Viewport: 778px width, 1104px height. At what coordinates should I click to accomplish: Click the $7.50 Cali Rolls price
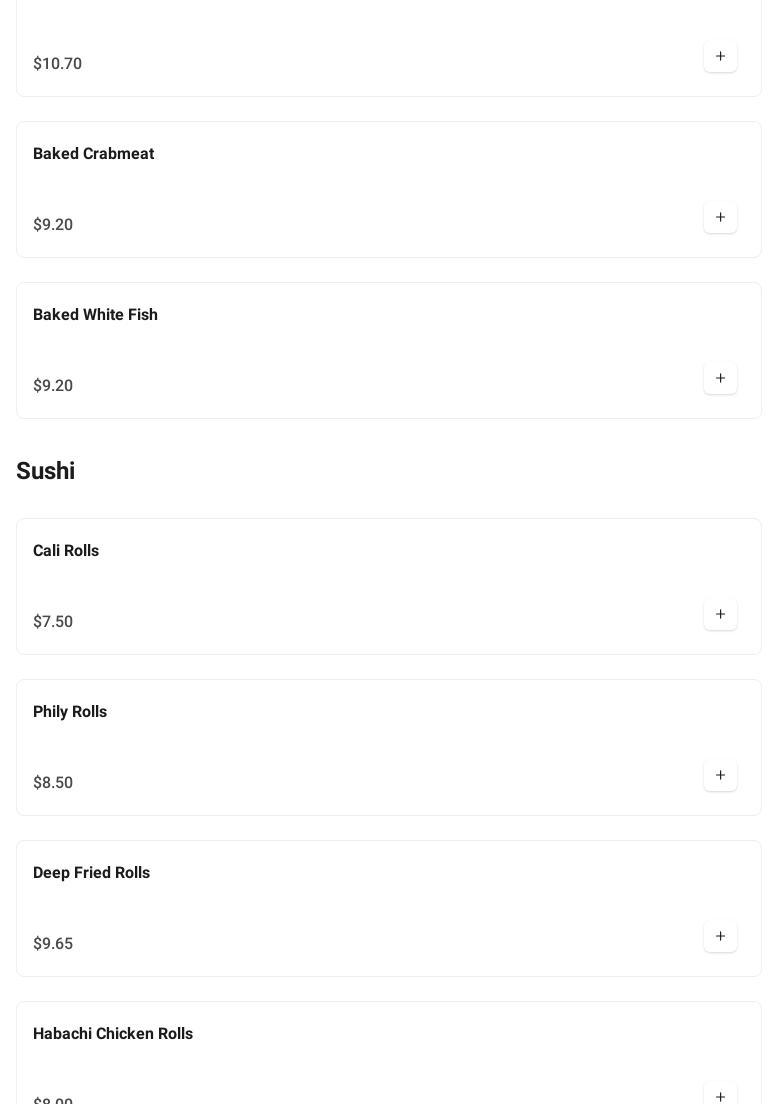point(53,622)
